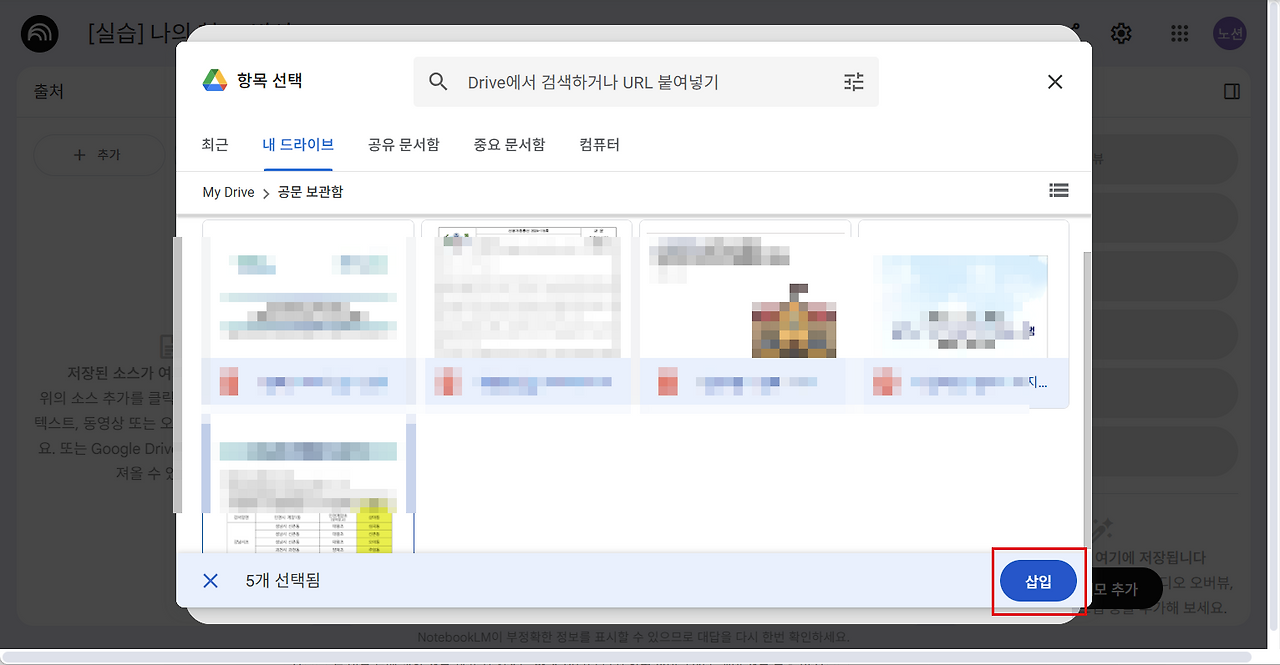Open the 노션 account avatar
The image size is (1280, 665).
coord(1230,34)
